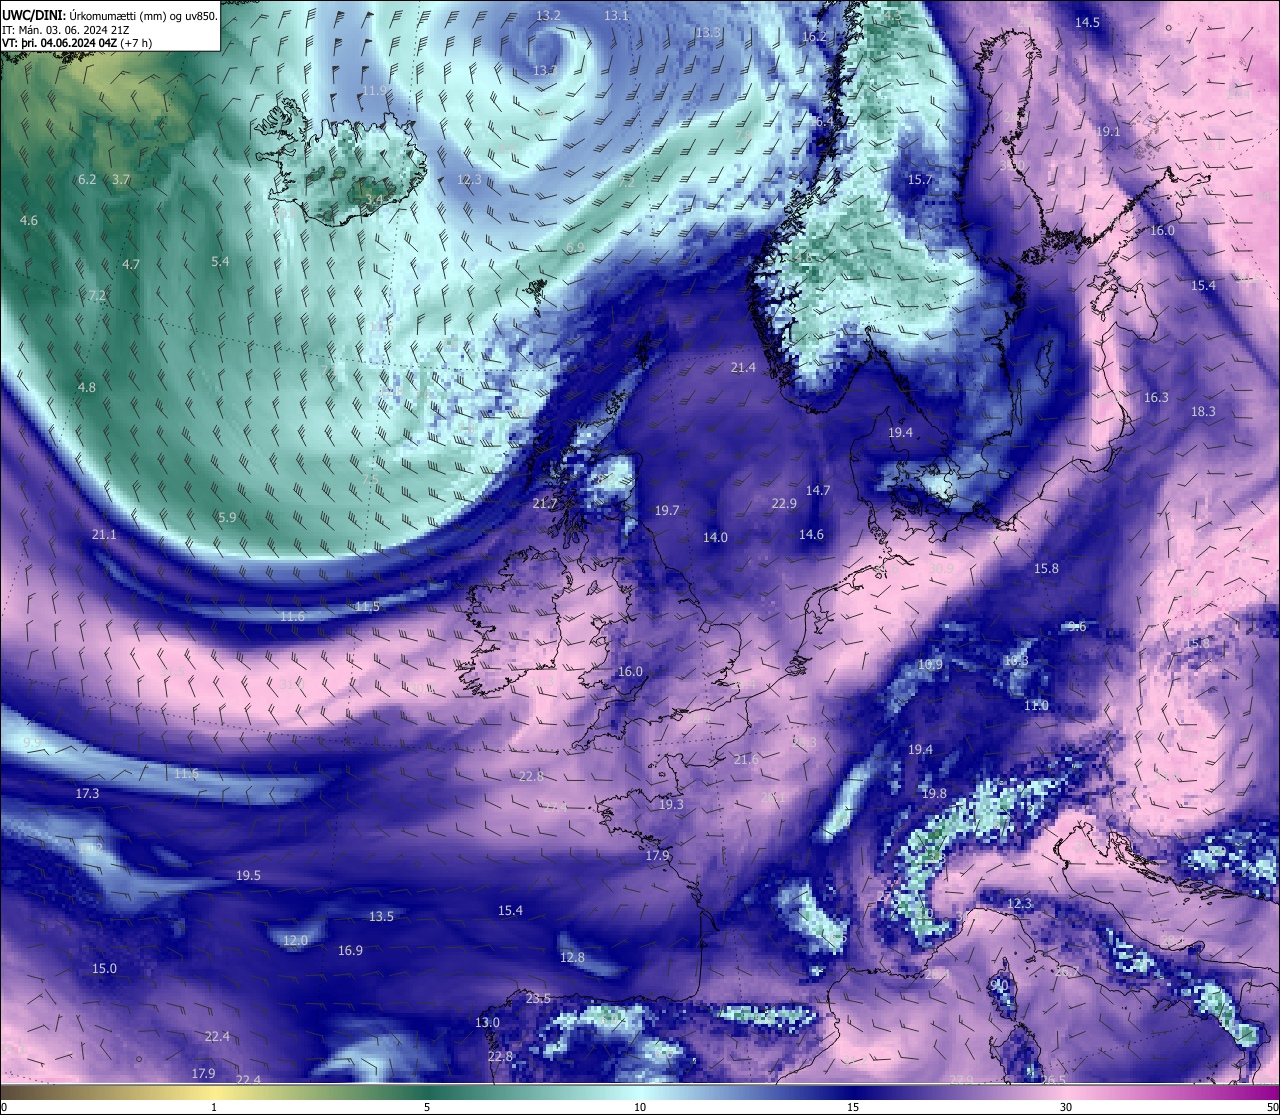This screenshot has width=1280, height=1115.
Task: Click the 21.7 value near Scotland
Action: [x=545, y=503]
